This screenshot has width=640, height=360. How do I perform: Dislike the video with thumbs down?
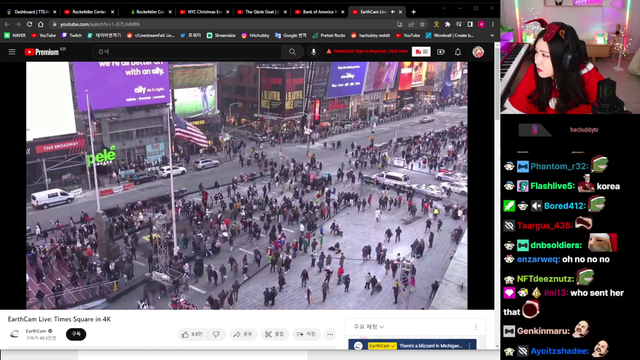[216, 334]
